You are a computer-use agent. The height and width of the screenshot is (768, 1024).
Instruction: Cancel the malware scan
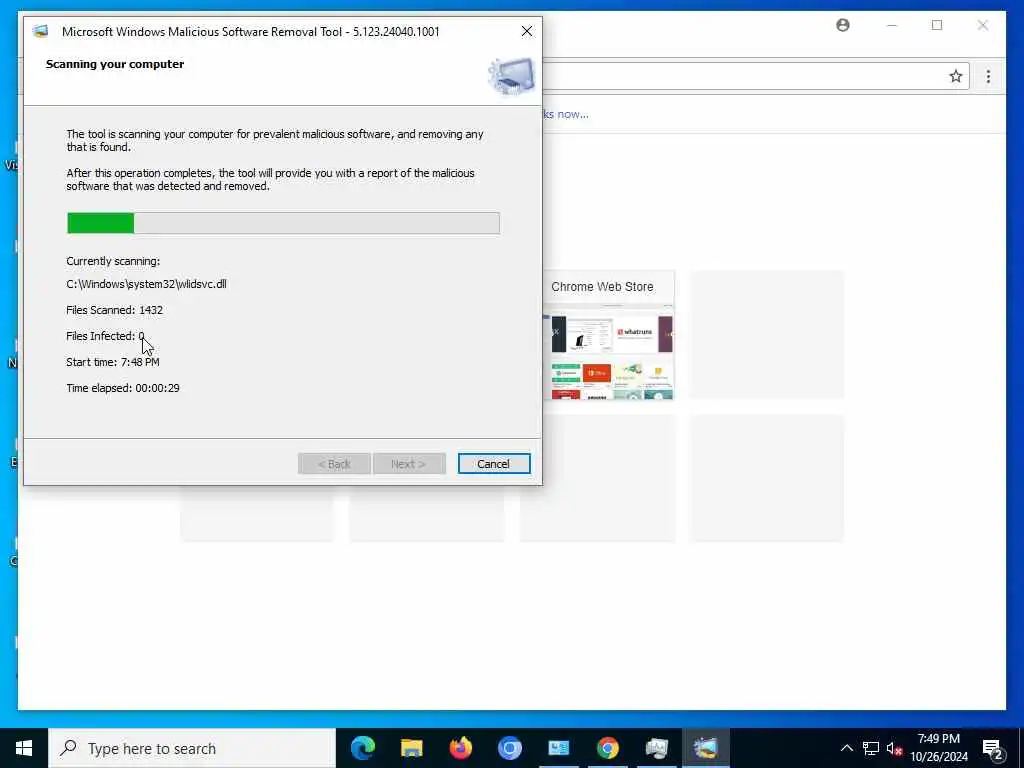click(x=494, y=464)
